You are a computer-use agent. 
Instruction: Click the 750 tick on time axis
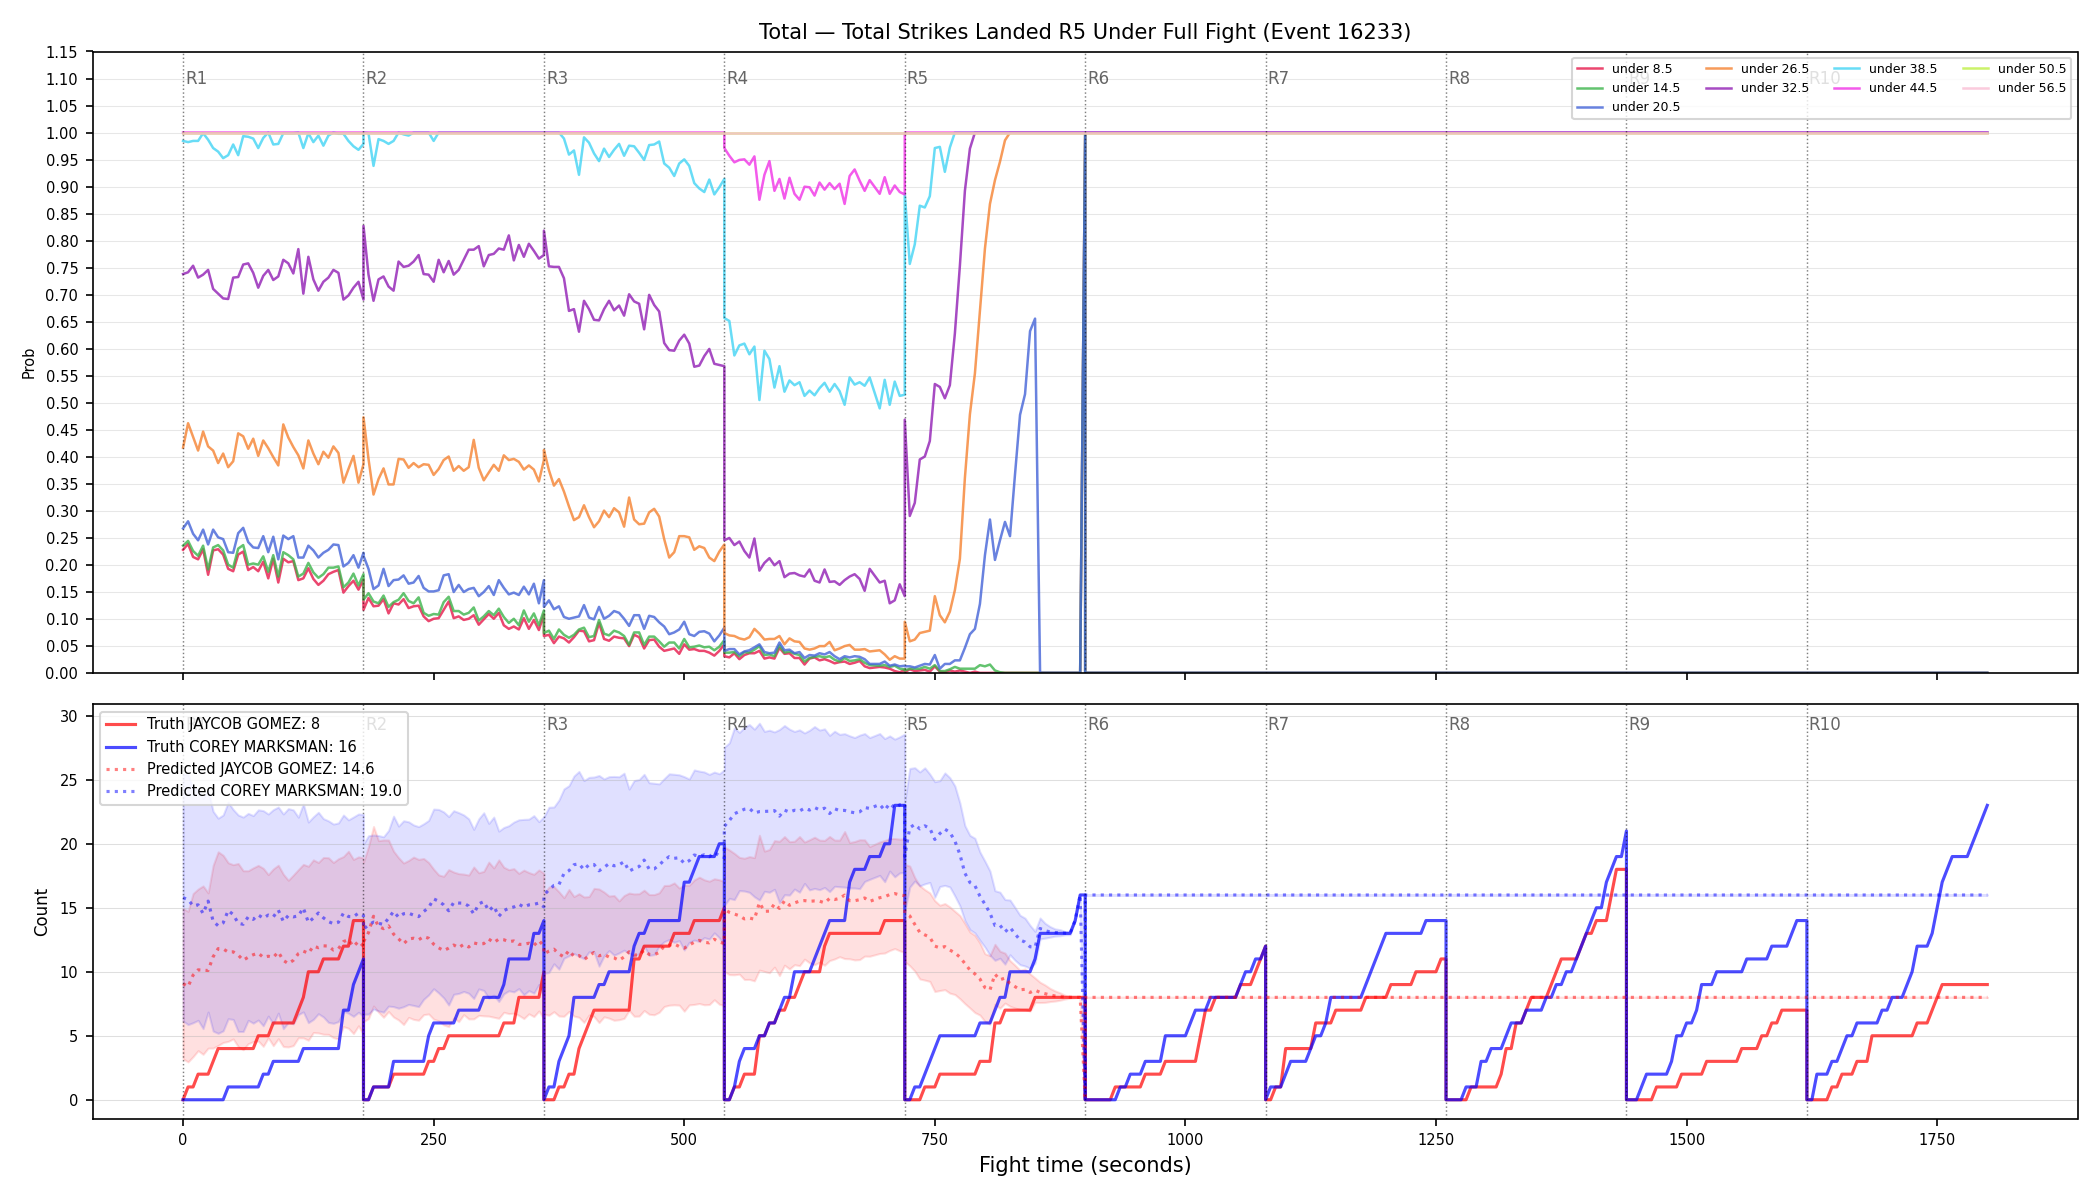click(934, 1139)
